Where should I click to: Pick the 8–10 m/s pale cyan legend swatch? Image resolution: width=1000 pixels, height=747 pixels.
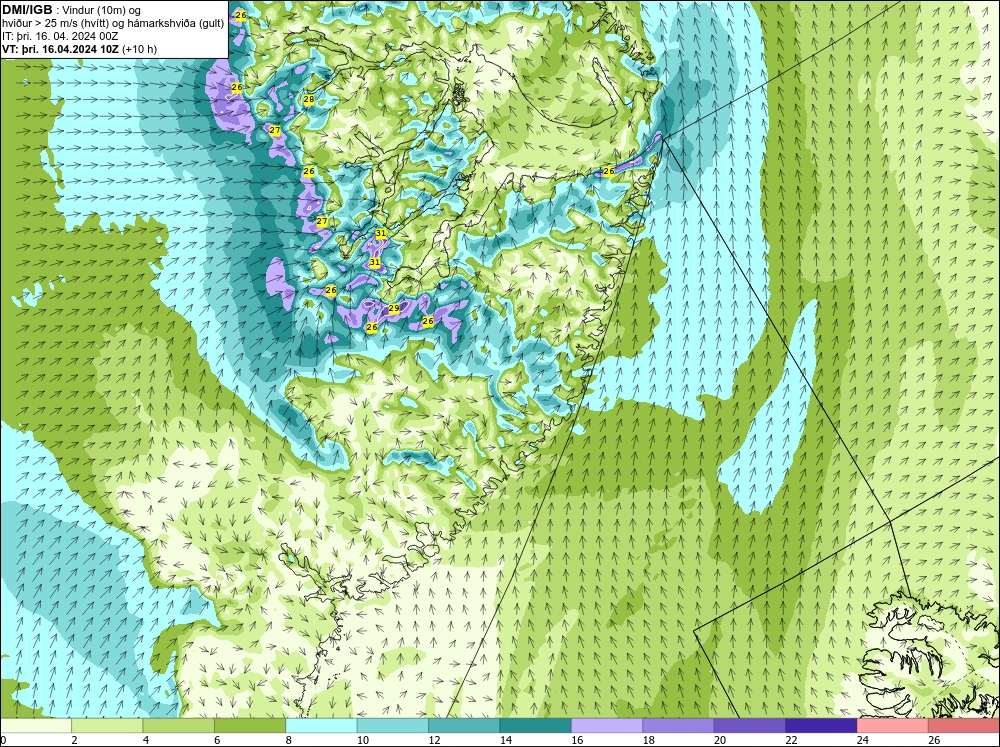[x=321, y=725]
